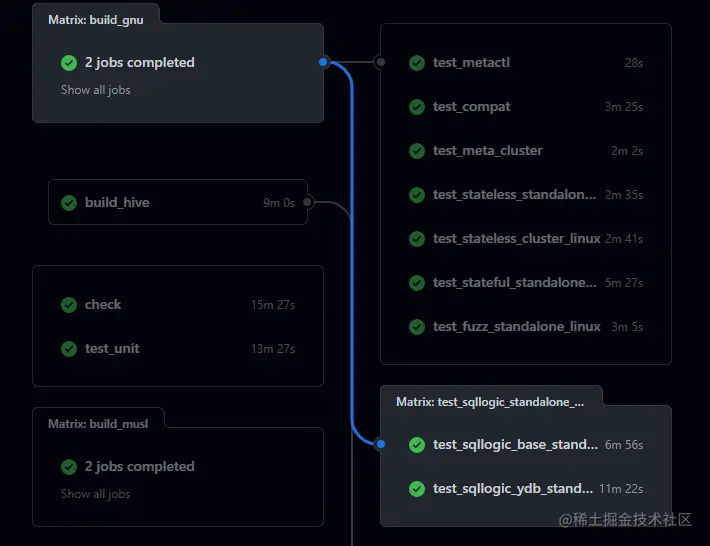Screen dimensions: 710x546
Task: Click the blue connector dot on build_gnu
Action: pos(323,62)
